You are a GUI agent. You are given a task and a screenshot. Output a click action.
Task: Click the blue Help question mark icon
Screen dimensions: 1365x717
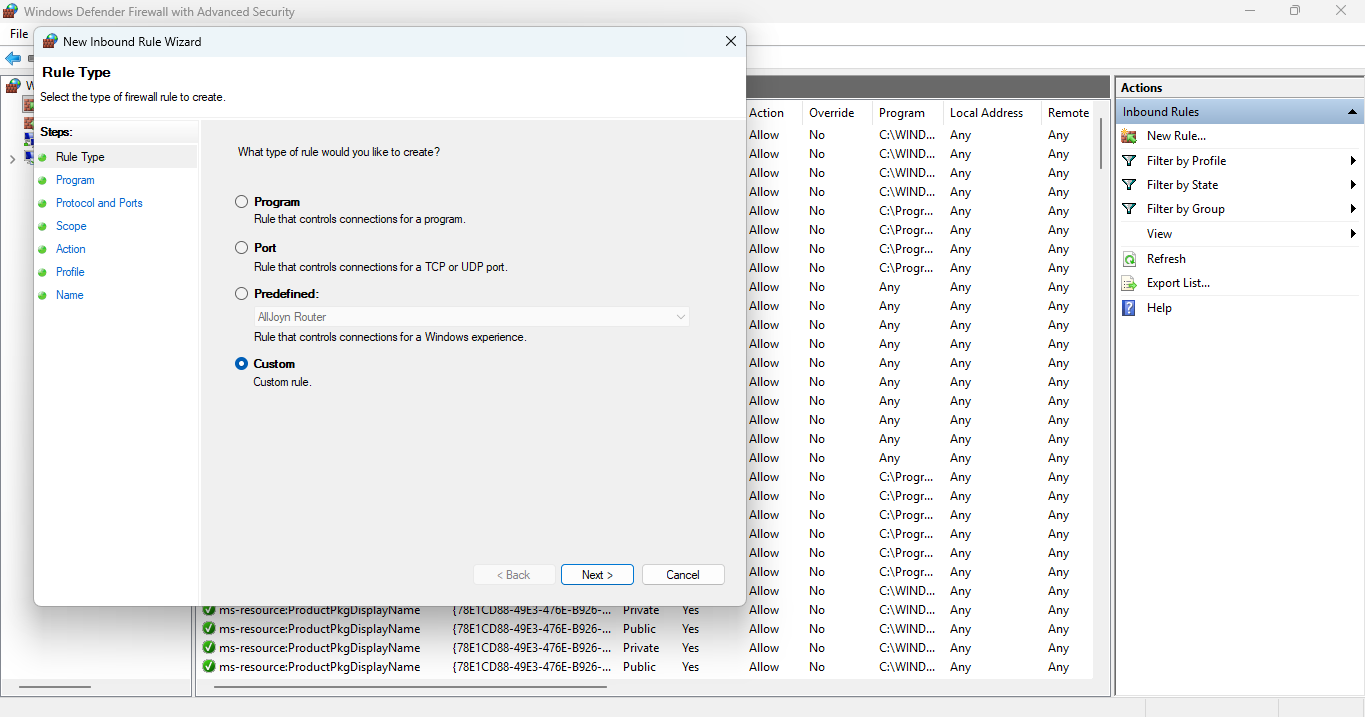click(x=1129, y=308)
